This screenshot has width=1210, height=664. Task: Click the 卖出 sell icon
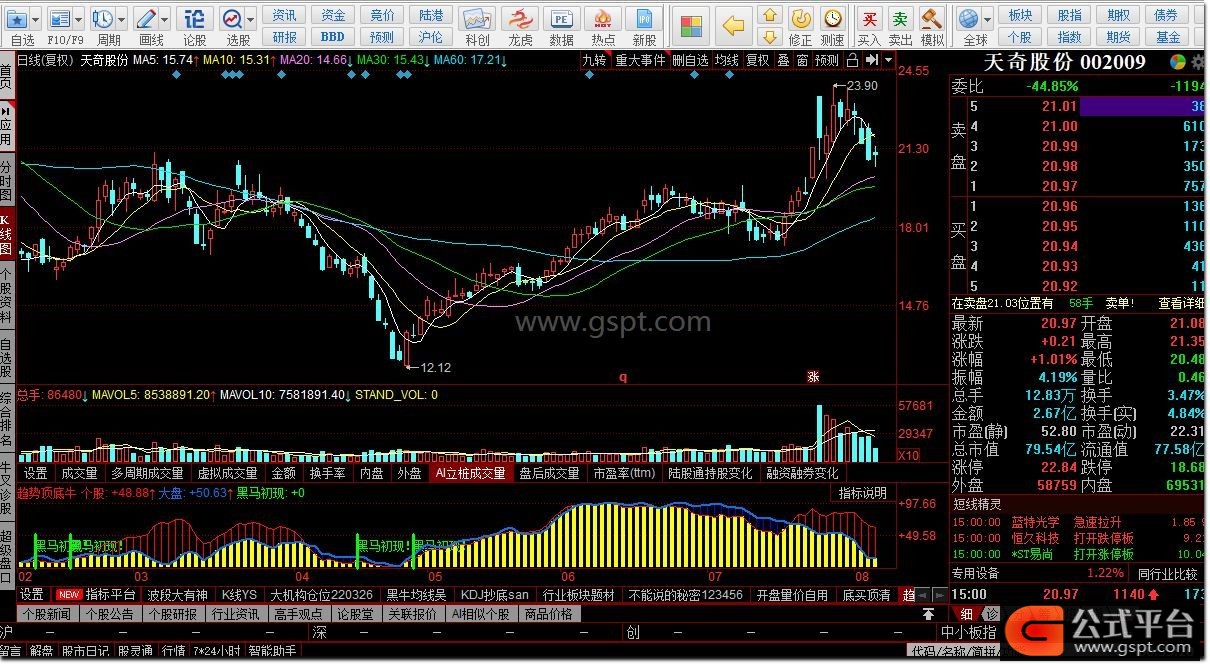tap(901, 19)
